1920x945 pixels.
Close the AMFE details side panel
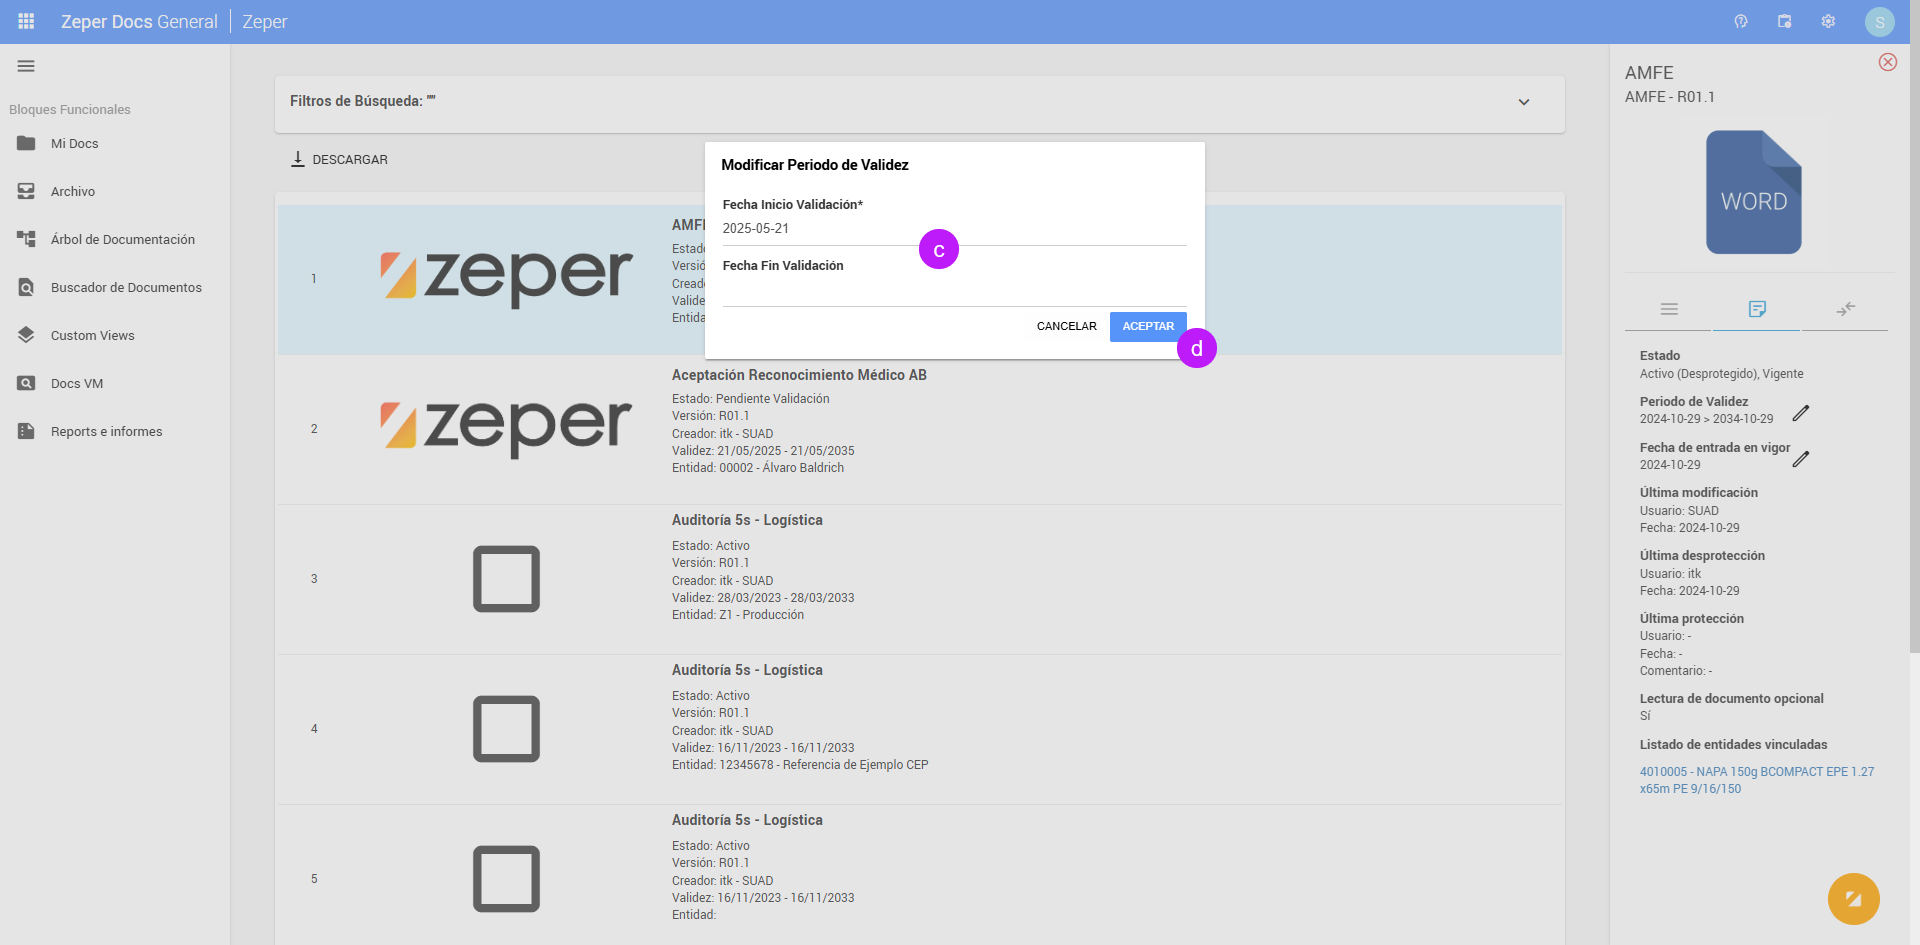pyautogui.click(x=1888, y=62)
